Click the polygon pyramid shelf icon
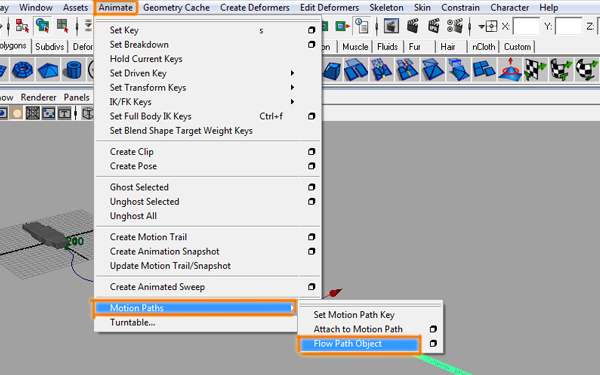 [47, 70]
